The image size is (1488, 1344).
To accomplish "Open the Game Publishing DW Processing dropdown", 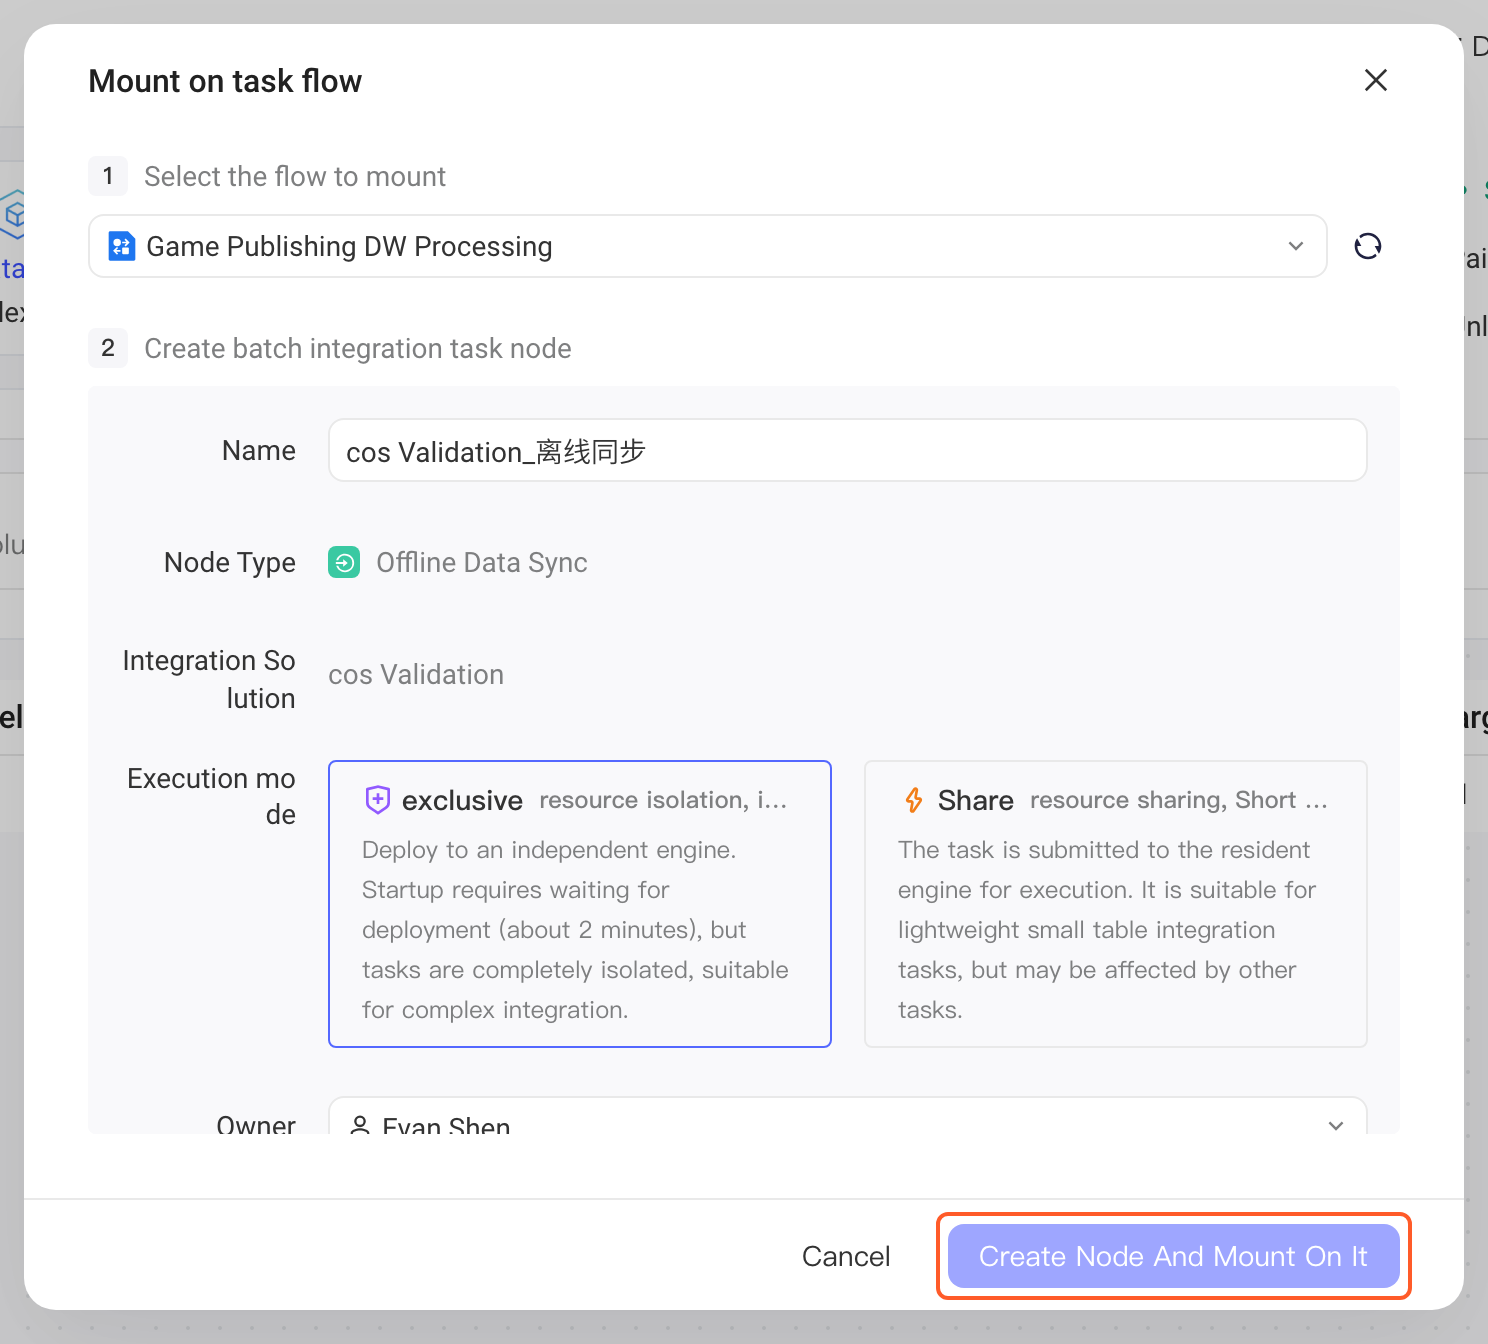I will tap(708, 246).
